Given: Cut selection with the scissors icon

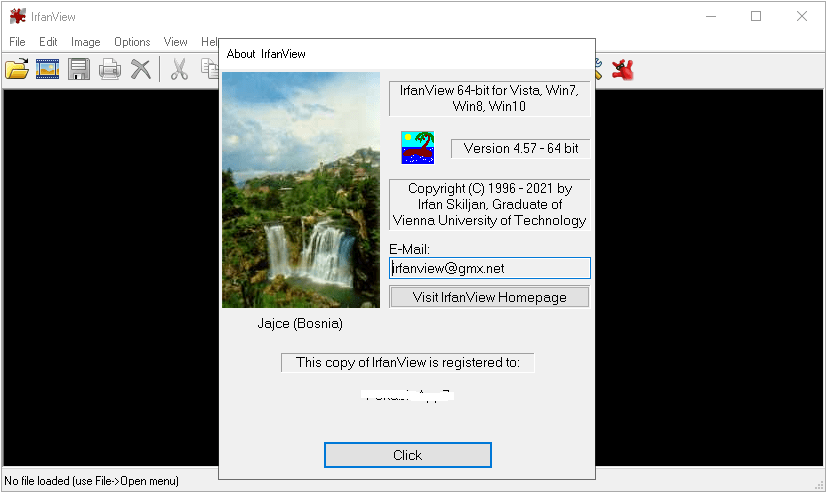Looking at the screenshot, I should tap(179, 69).
